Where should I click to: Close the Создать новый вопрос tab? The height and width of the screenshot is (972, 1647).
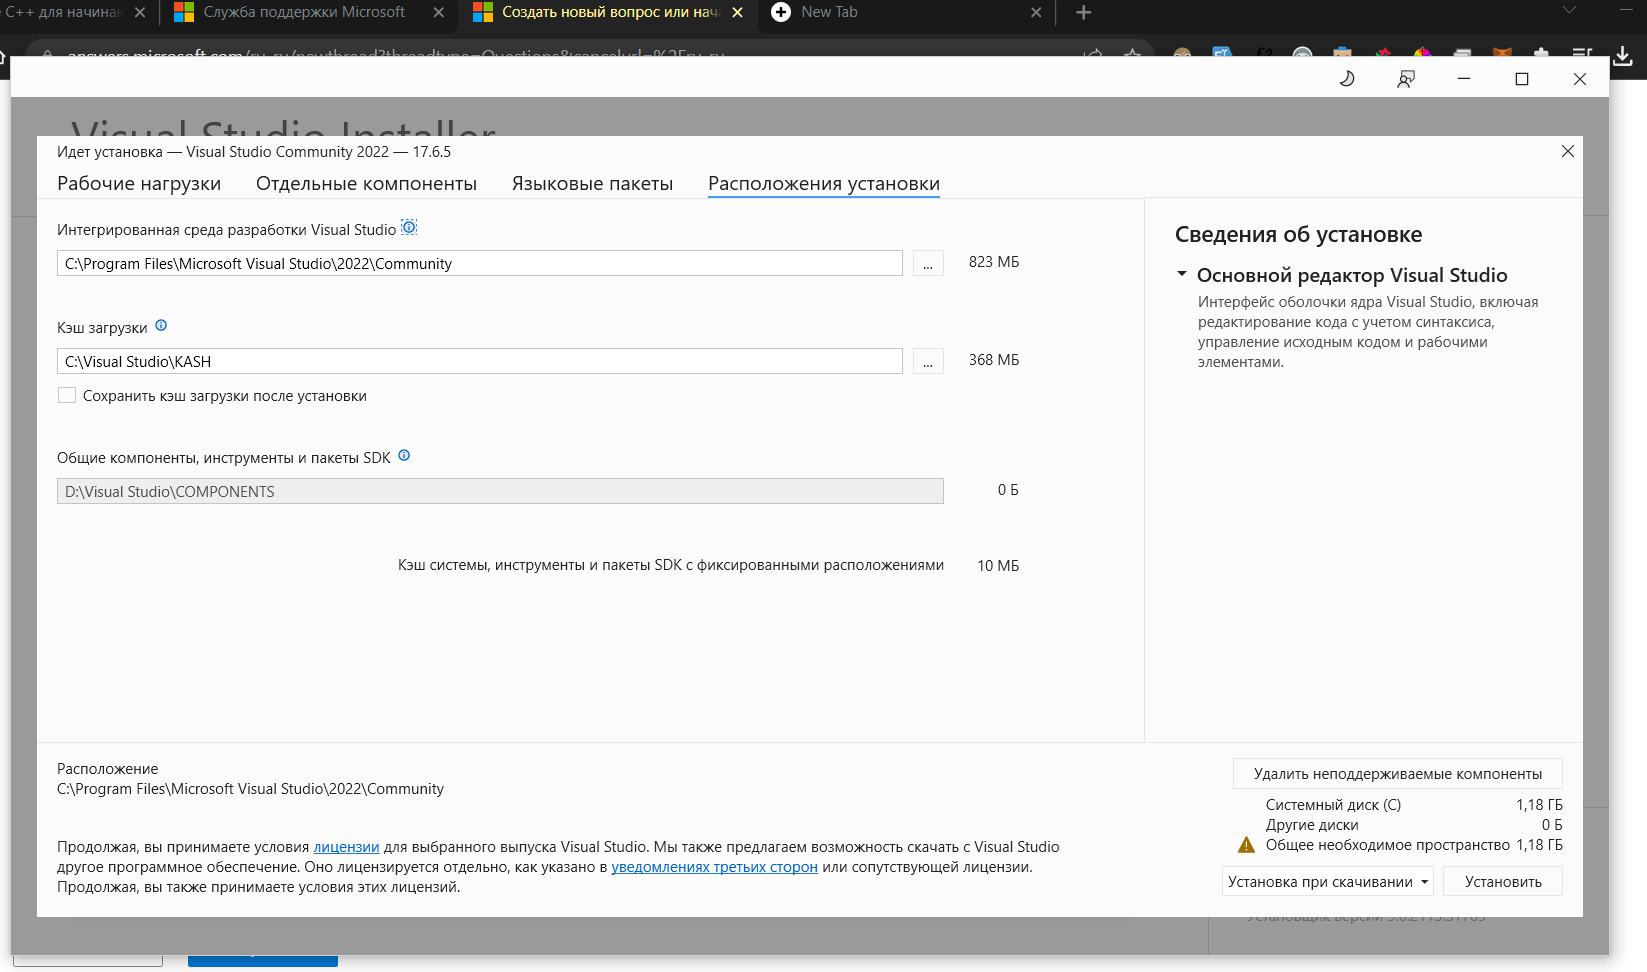[737, 13]
